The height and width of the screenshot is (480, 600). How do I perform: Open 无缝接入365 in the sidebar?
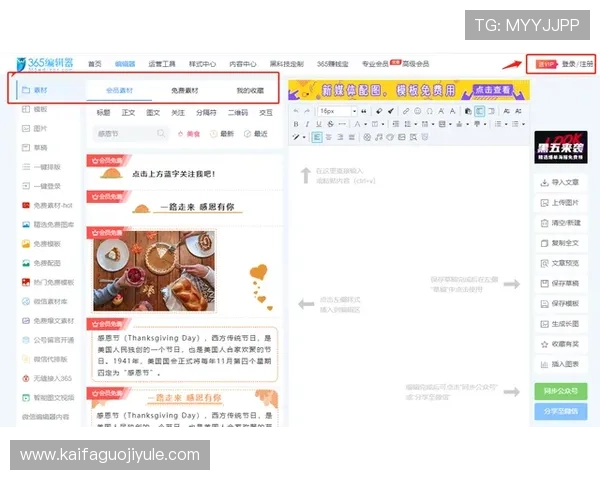click(x=47, y=379)
